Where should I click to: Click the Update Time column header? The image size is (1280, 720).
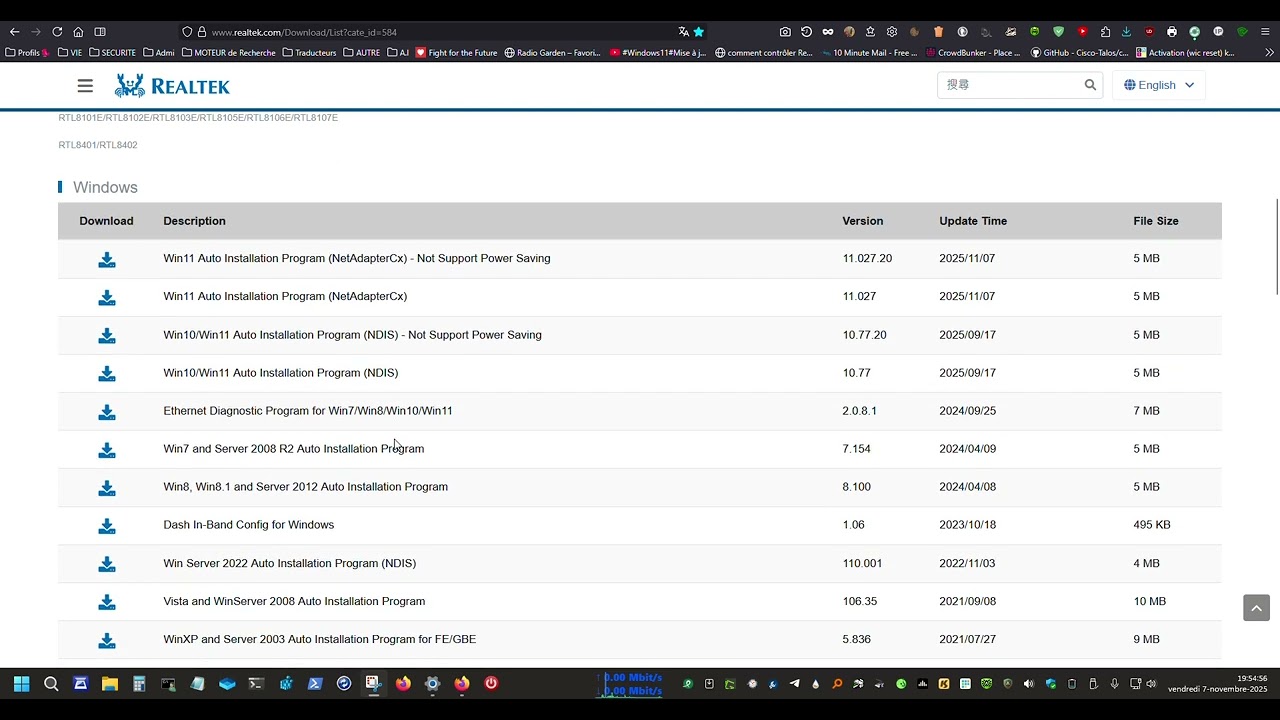973,221
